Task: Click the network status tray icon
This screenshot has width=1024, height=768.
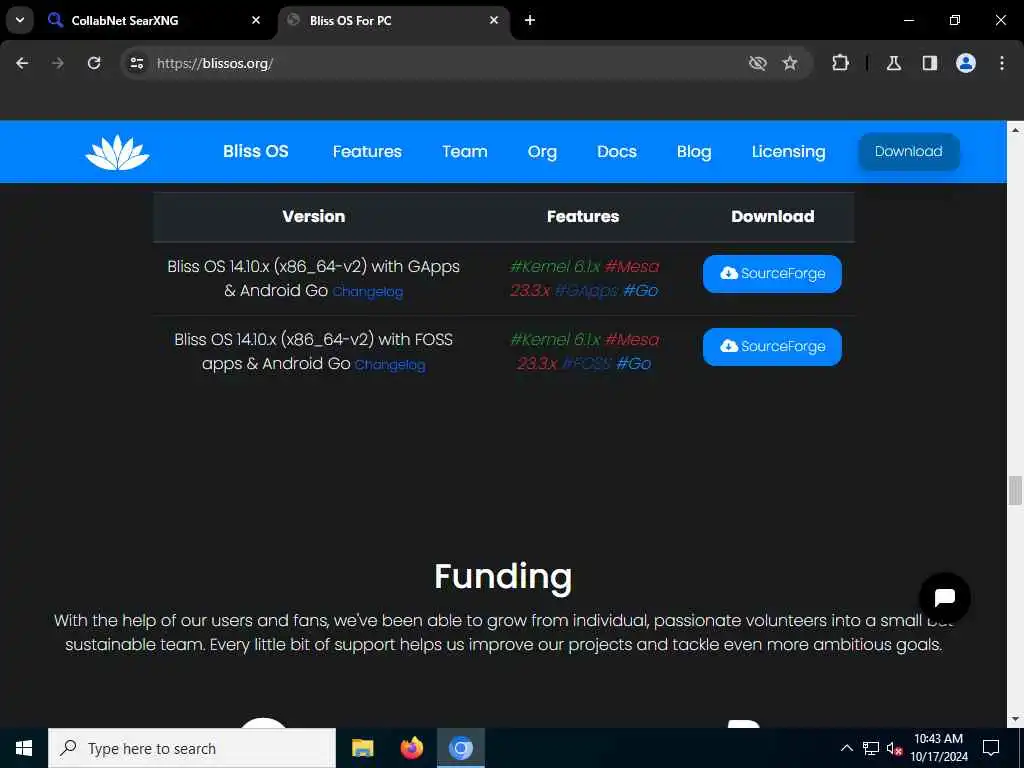Action: click(x=871, y=748)
